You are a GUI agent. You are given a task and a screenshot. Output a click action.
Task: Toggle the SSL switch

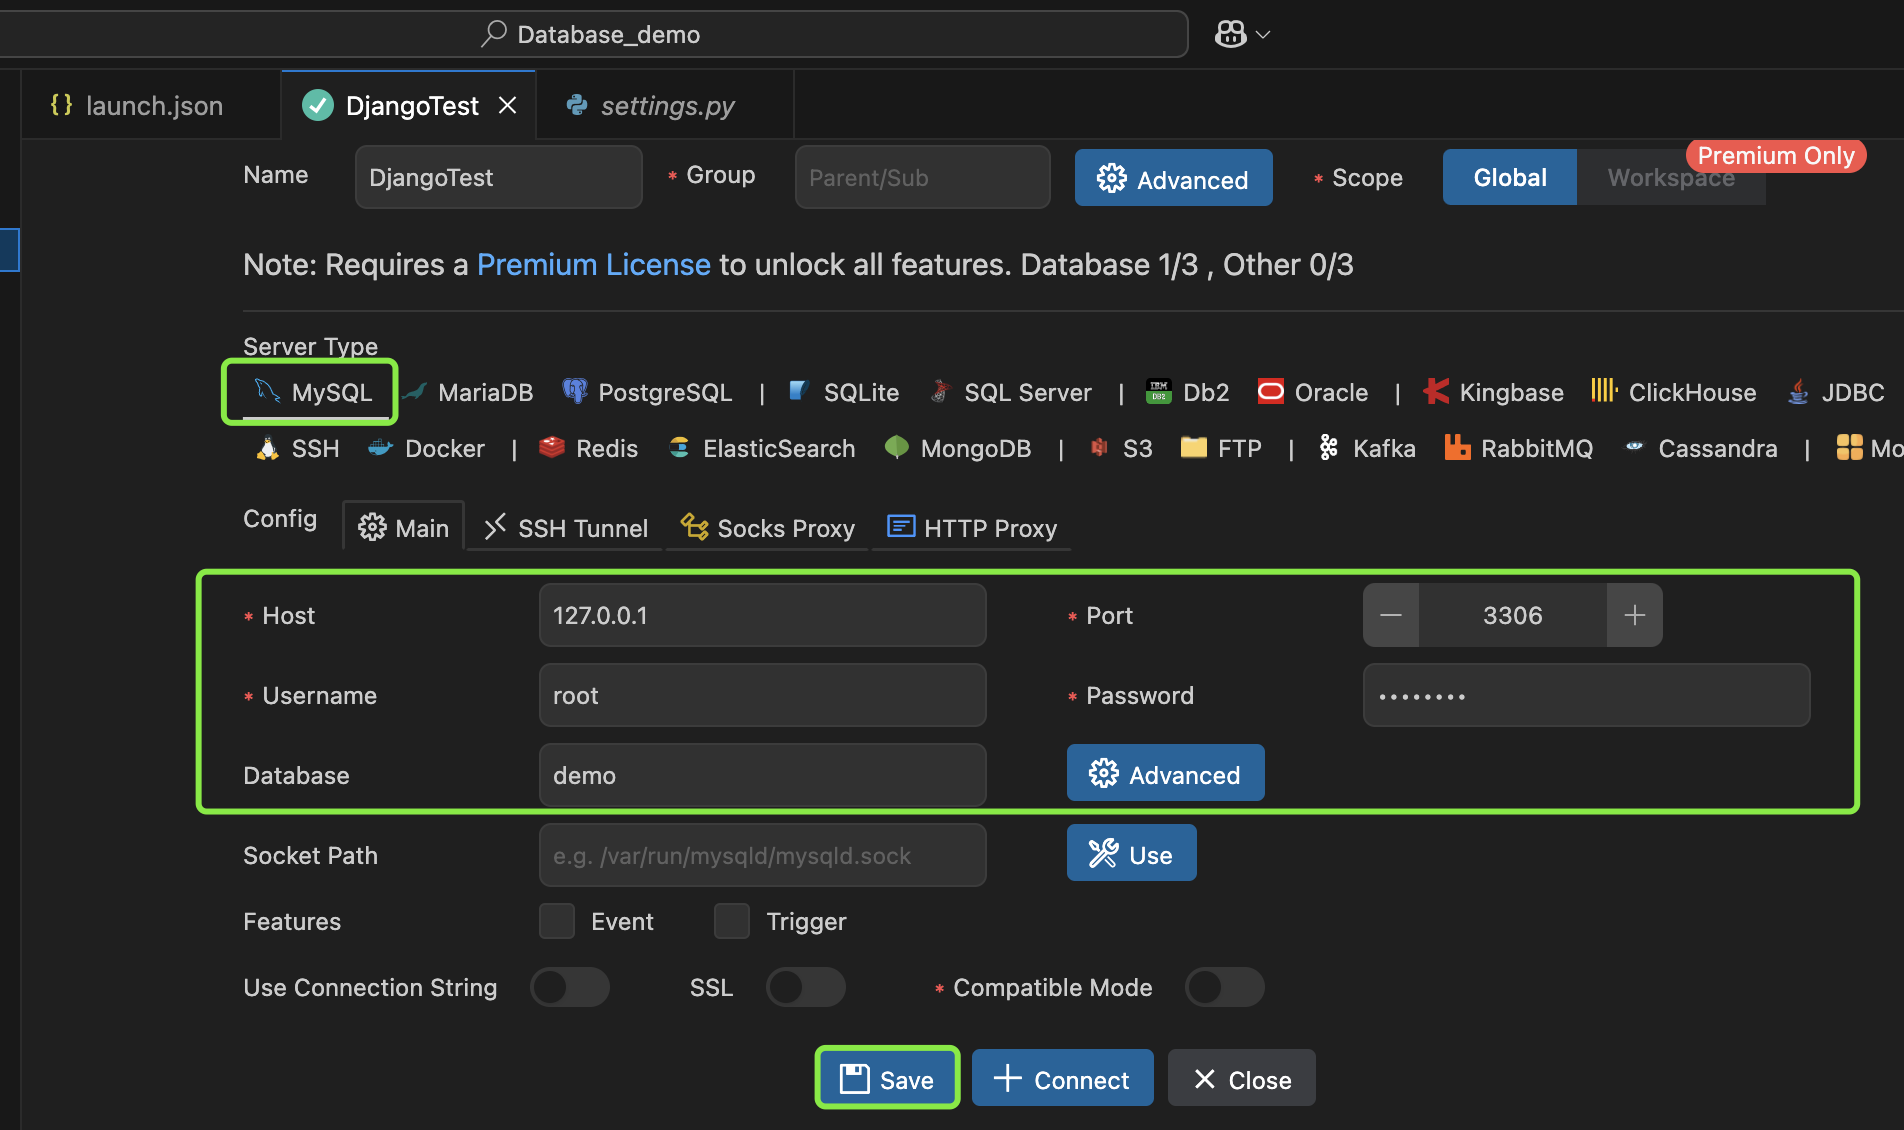[x=806, y=987]
